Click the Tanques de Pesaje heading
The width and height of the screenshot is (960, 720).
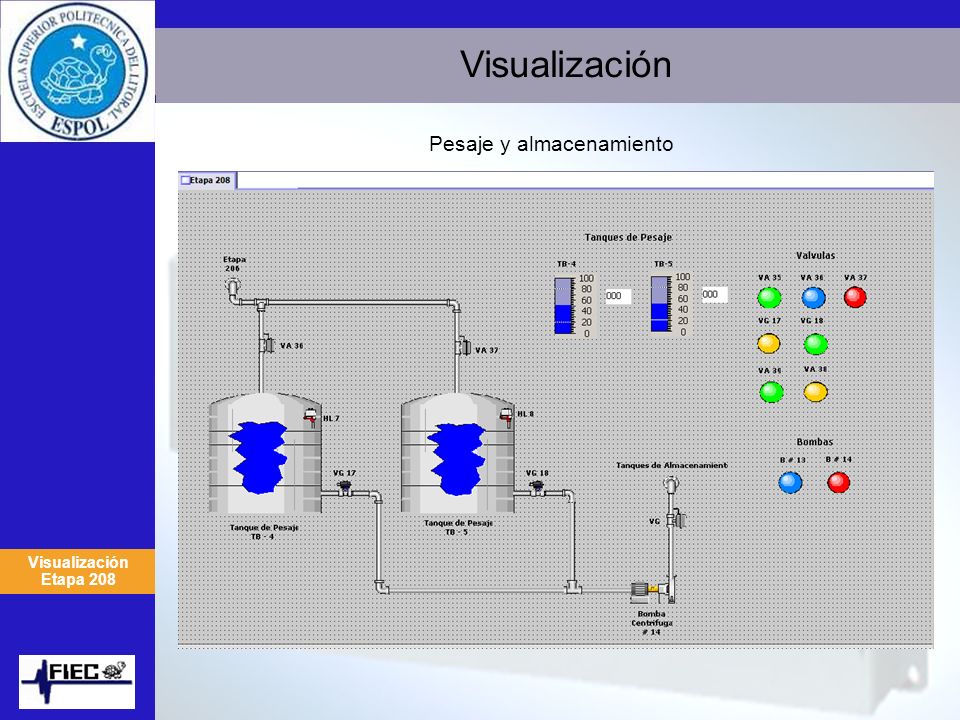pyautogui.click(x=628, y=237)
